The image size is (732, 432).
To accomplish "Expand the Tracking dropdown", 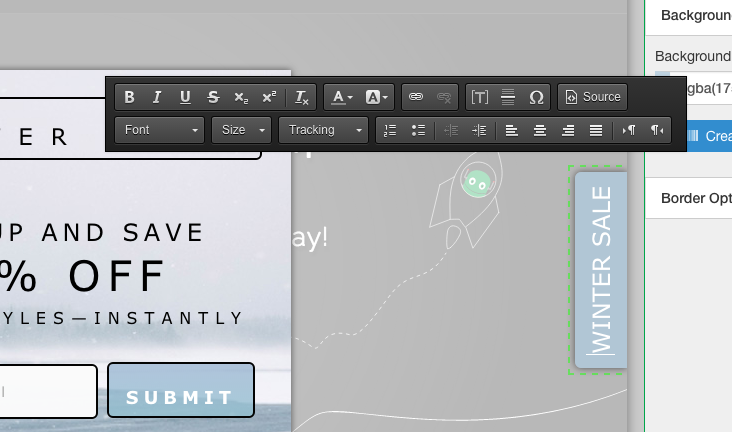I will click(323, 130).
